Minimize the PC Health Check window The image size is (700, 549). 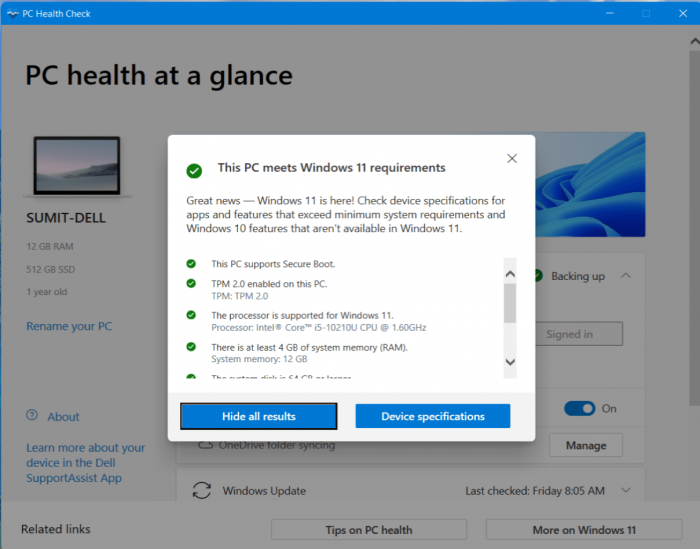tap(610, 13)
